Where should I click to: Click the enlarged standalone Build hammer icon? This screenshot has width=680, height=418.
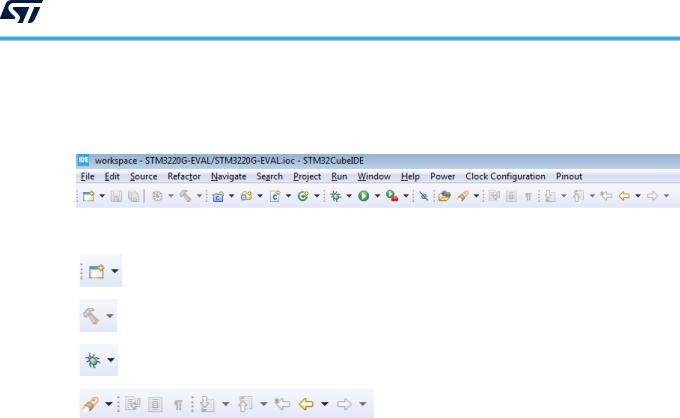(91, 316)
